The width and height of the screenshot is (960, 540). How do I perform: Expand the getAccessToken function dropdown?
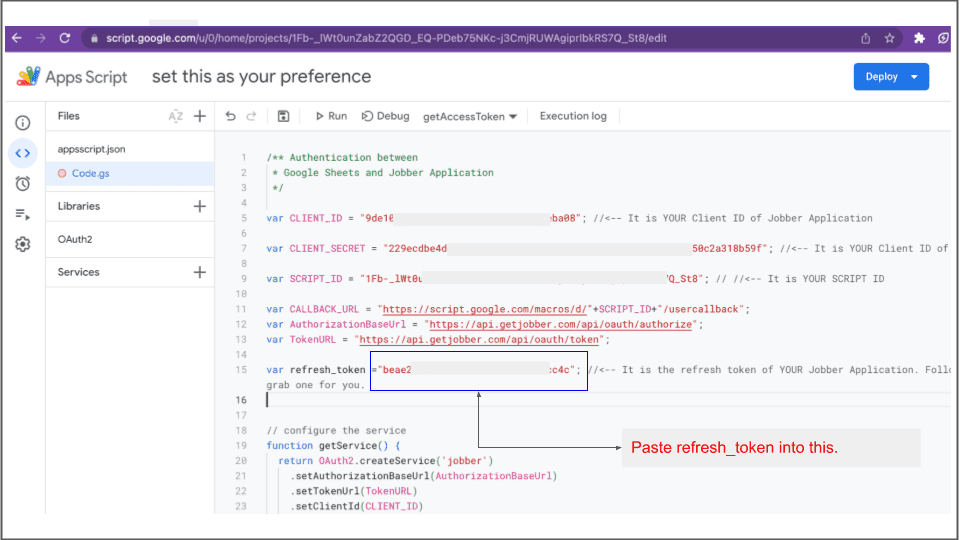coord(470,116)
